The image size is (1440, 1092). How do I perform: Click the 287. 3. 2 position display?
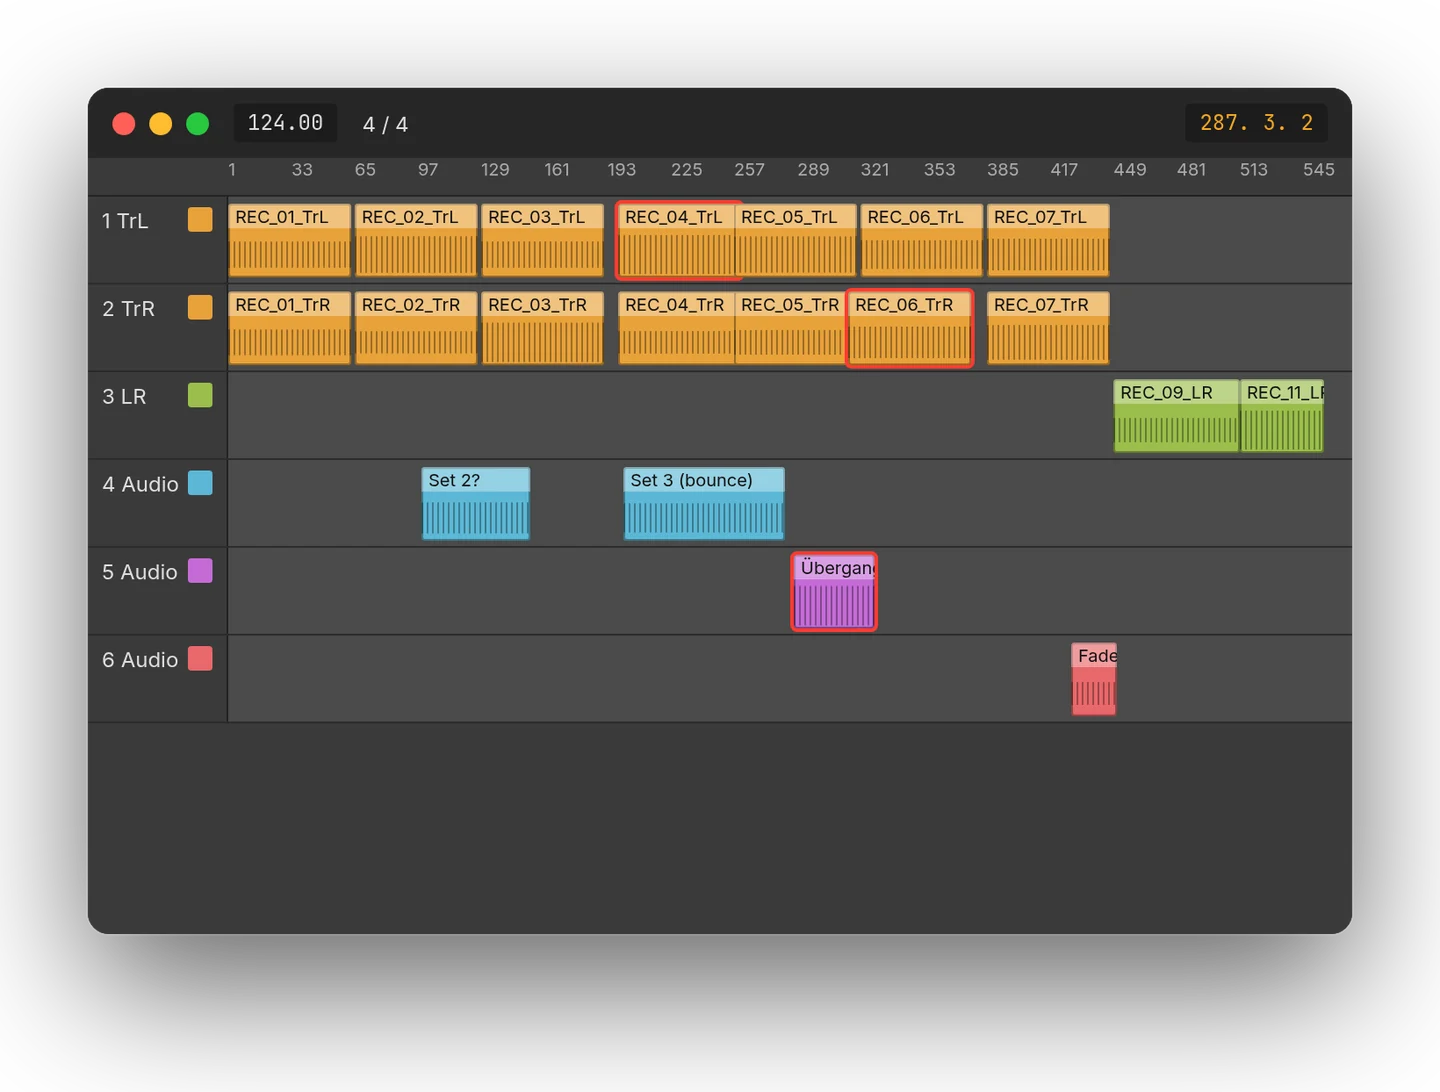(1256, 123)
